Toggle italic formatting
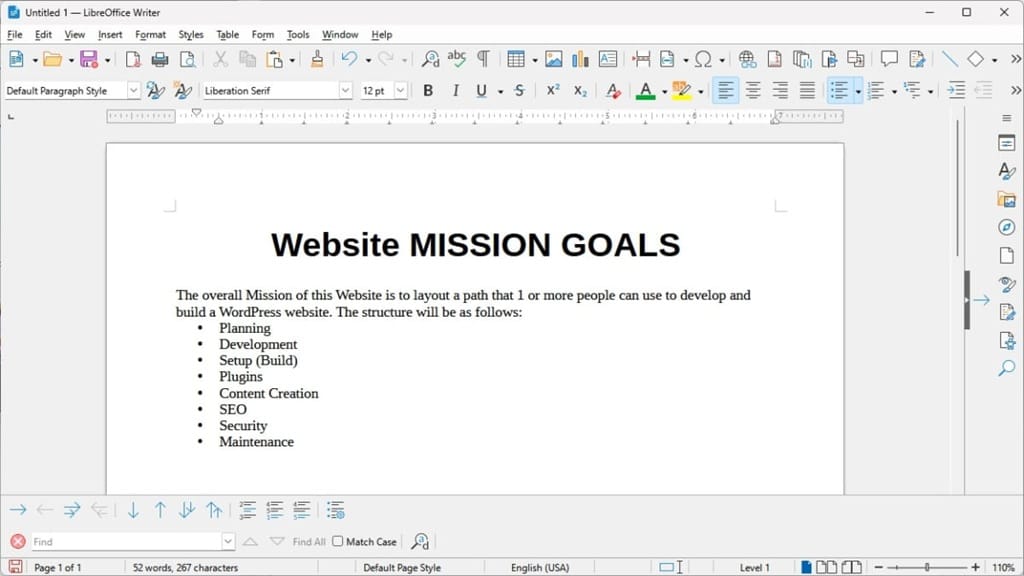1024x576 pixels. [x=455, y=90]
